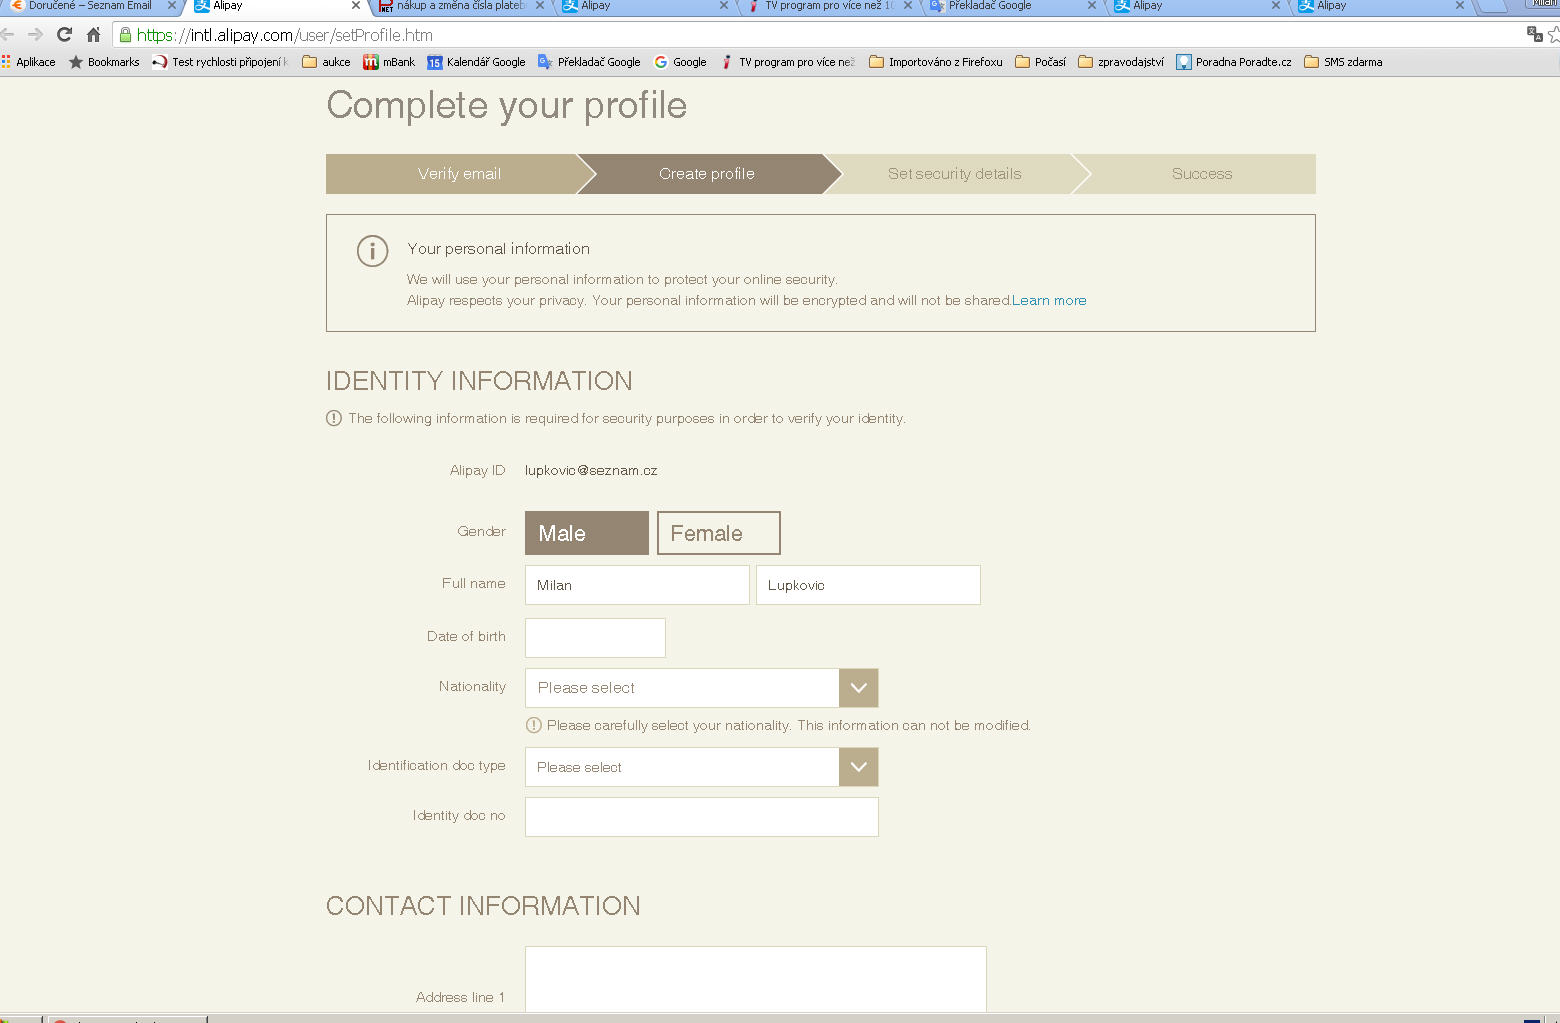Switch to TV program pro více než tab
The image size is (1560, 1023).
(x=830, y=6)
